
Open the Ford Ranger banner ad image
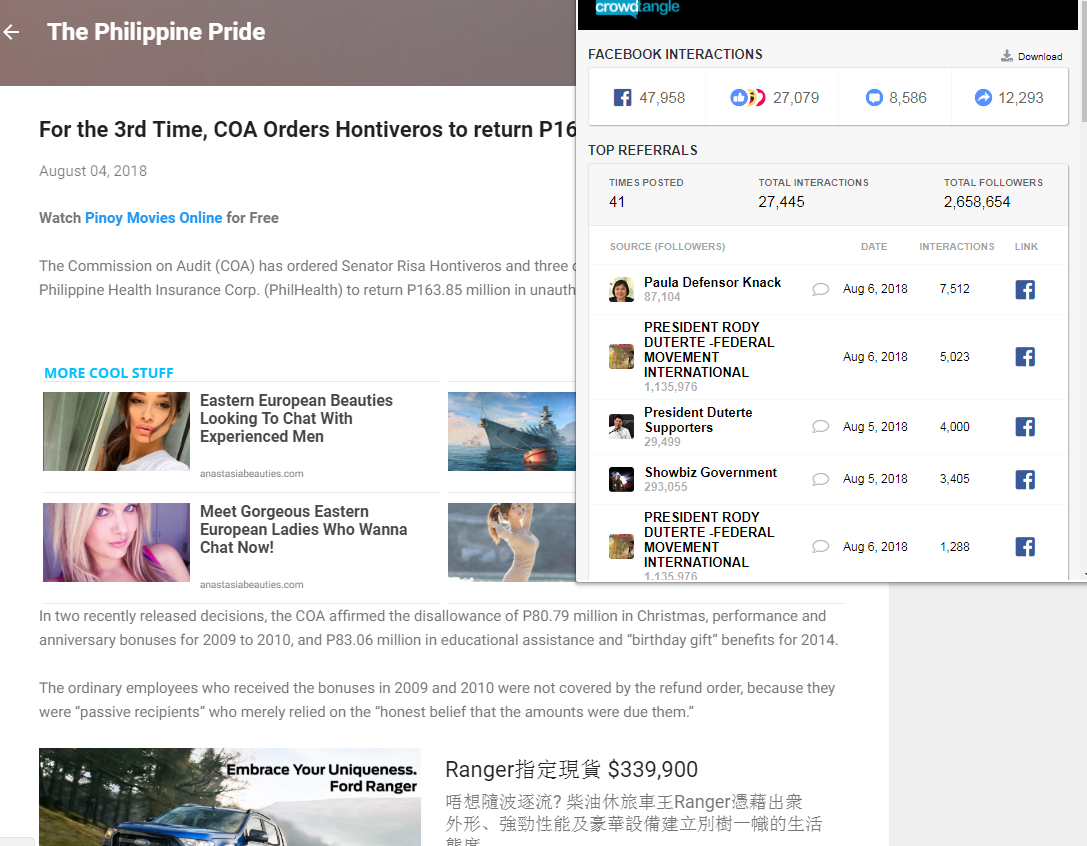(x=229, y=797)
